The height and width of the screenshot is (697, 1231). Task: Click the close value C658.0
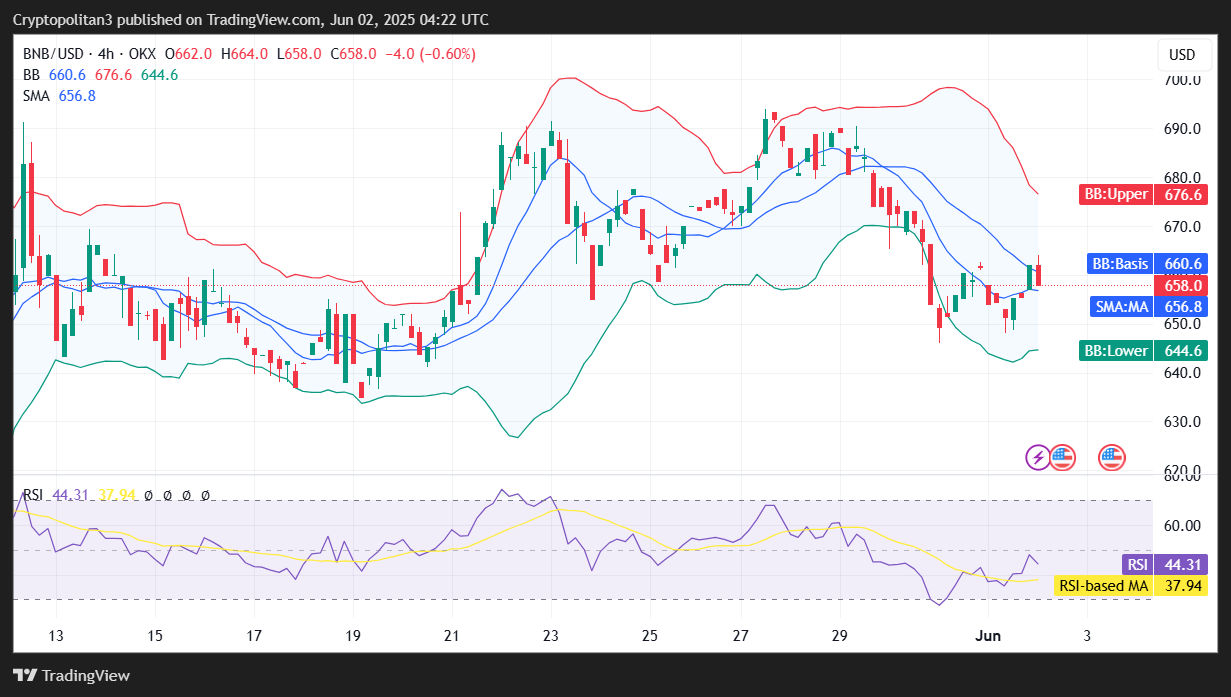pyautogui.click(x=352, y=54)
